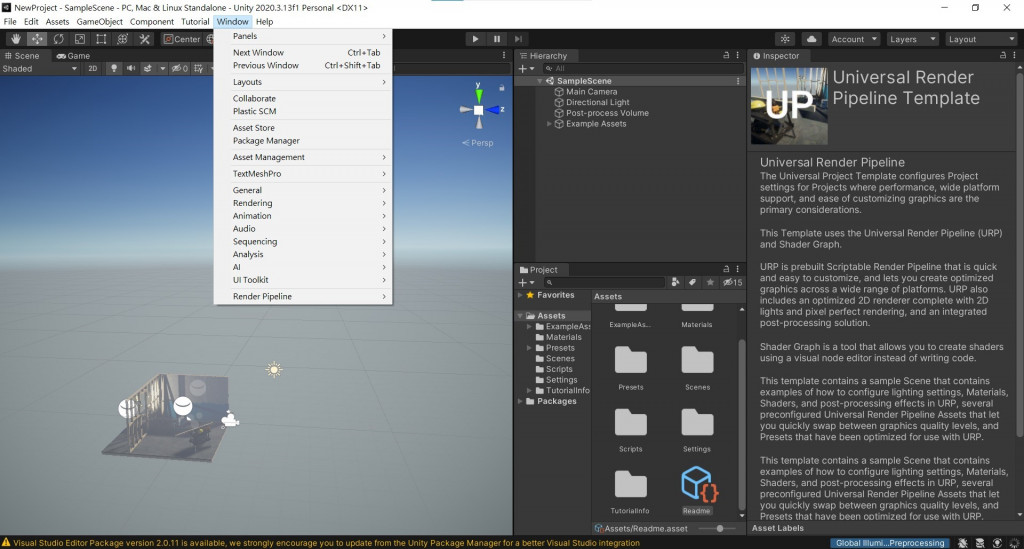Viewport: 1024px width, 549px height.
Task: Toggle hidden packages visibility count 15
Action: [x=732, y=282]
